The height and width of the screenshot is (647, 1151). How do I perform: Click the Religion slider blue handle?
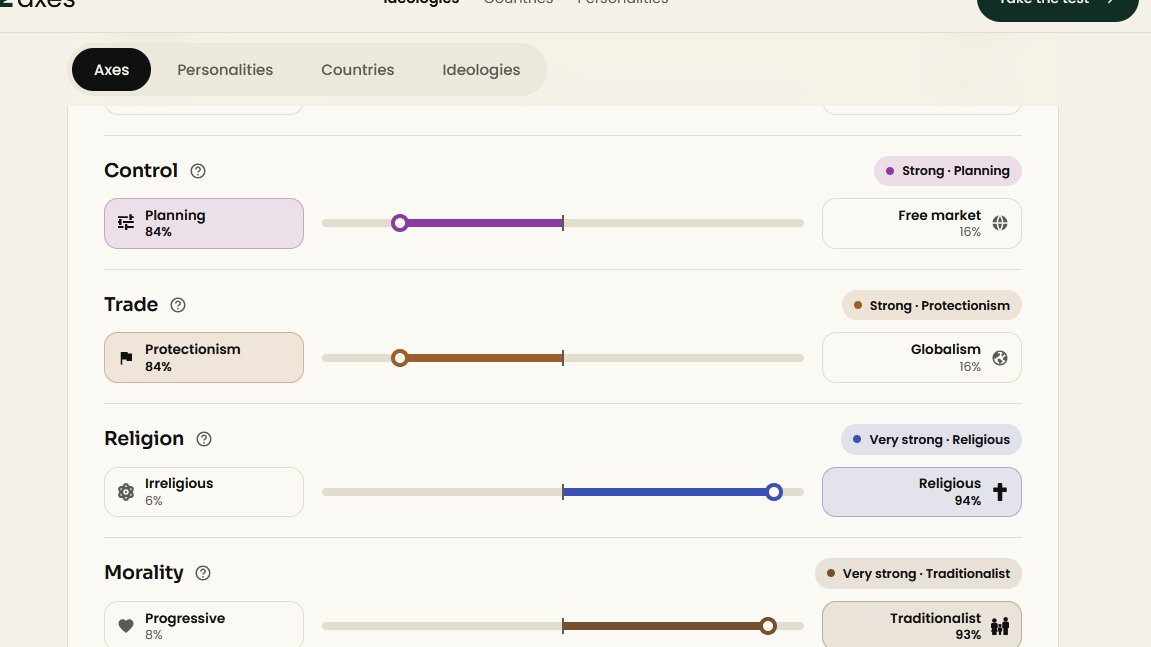tap(774, 492)
